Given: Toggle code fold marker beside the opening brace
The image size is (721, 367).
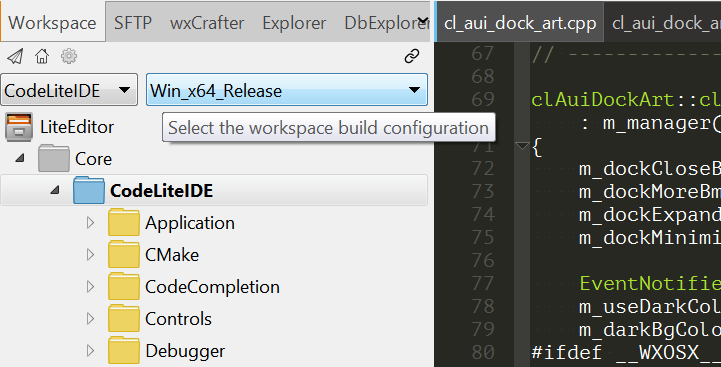Looking at the screenshot, I should (522, 146).
